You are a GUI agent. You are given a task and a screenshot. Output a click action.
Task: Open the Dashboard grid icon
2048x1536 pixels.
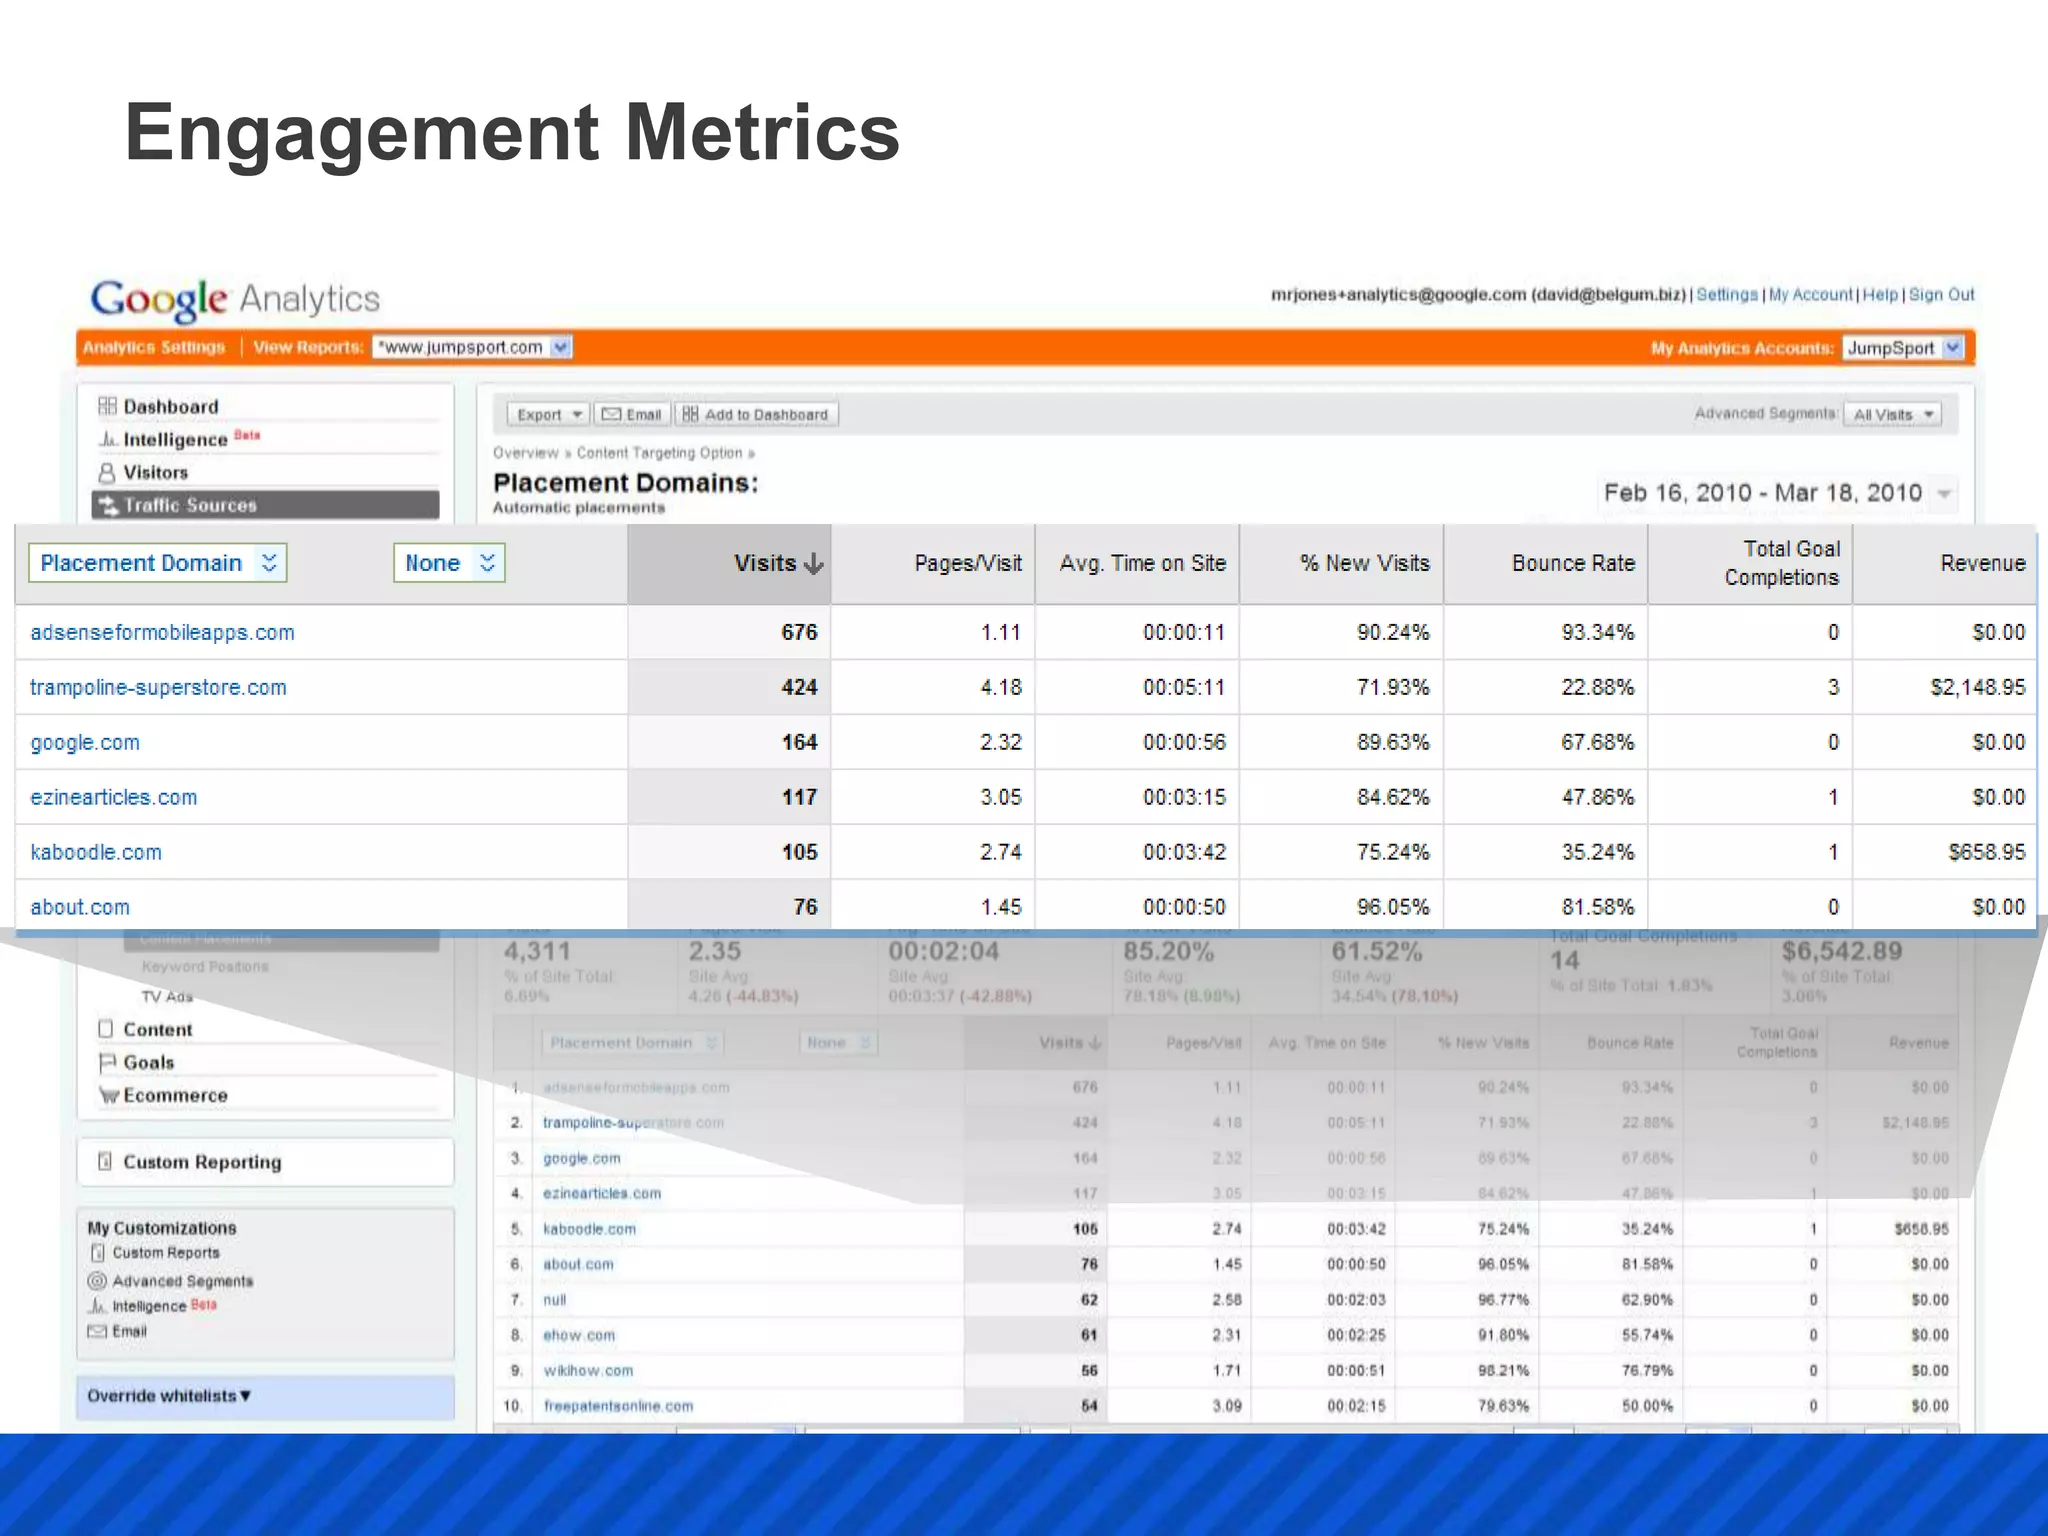point(107,406)
